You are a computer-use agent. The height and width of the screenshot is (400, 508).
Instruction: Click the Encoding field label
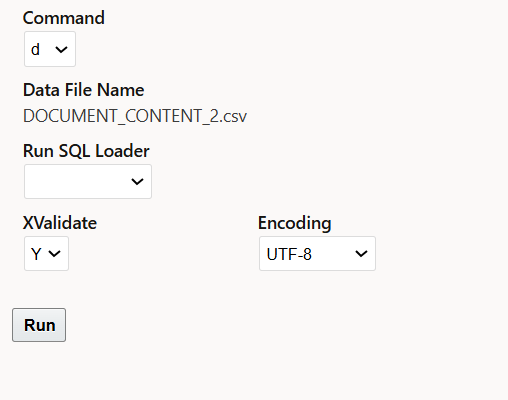295,223
